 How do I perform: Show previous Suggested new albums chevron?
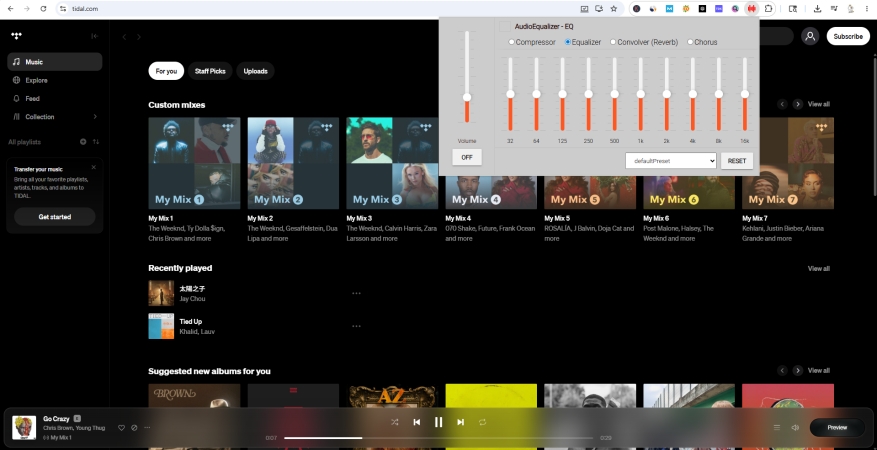click(x=782, y=371)
